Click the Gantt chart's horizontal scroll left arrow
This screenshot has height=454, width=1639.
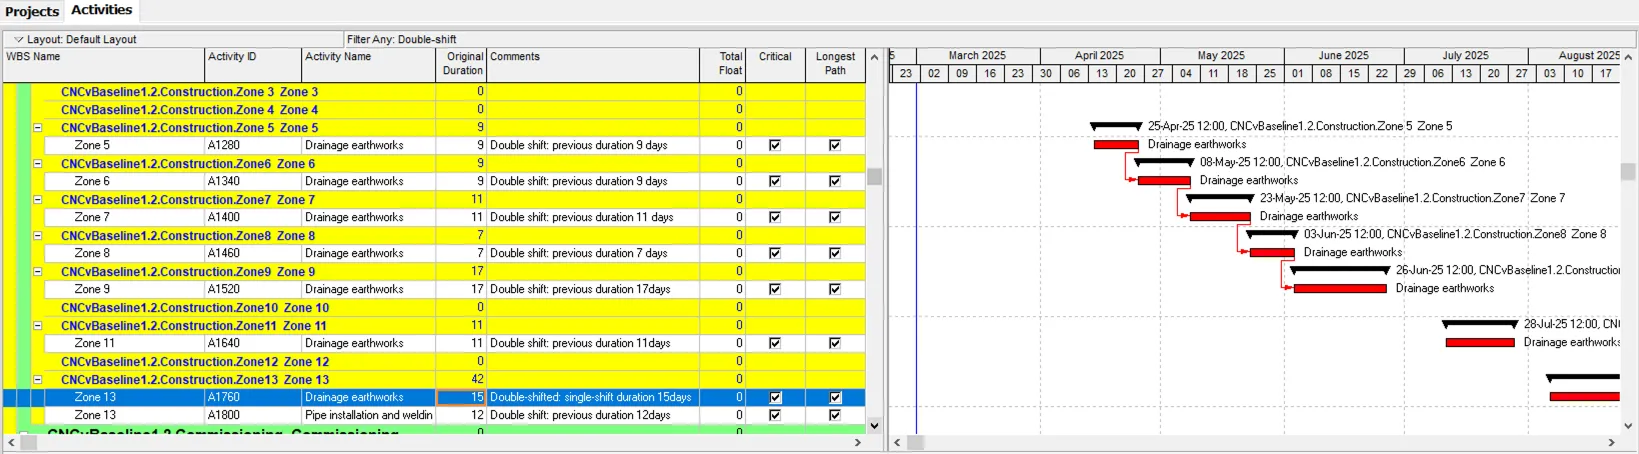click(x=897, y=442)
